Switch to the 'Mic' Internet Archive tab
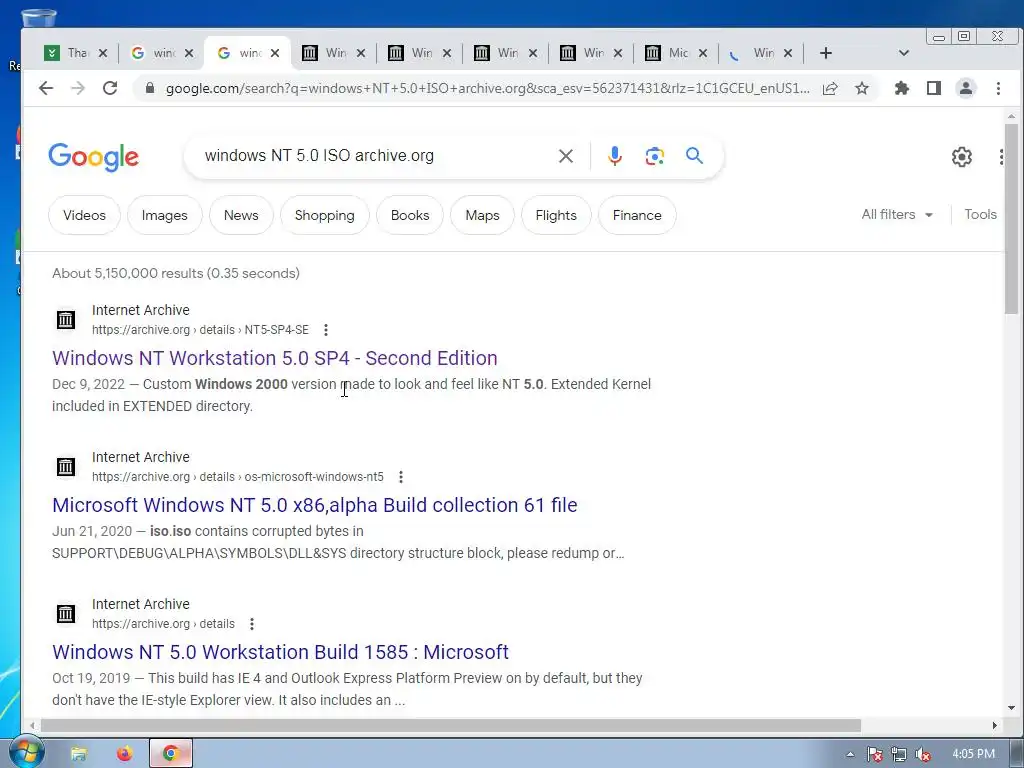The height and width of the screenshot is (768, 1024). pos(667,53)
